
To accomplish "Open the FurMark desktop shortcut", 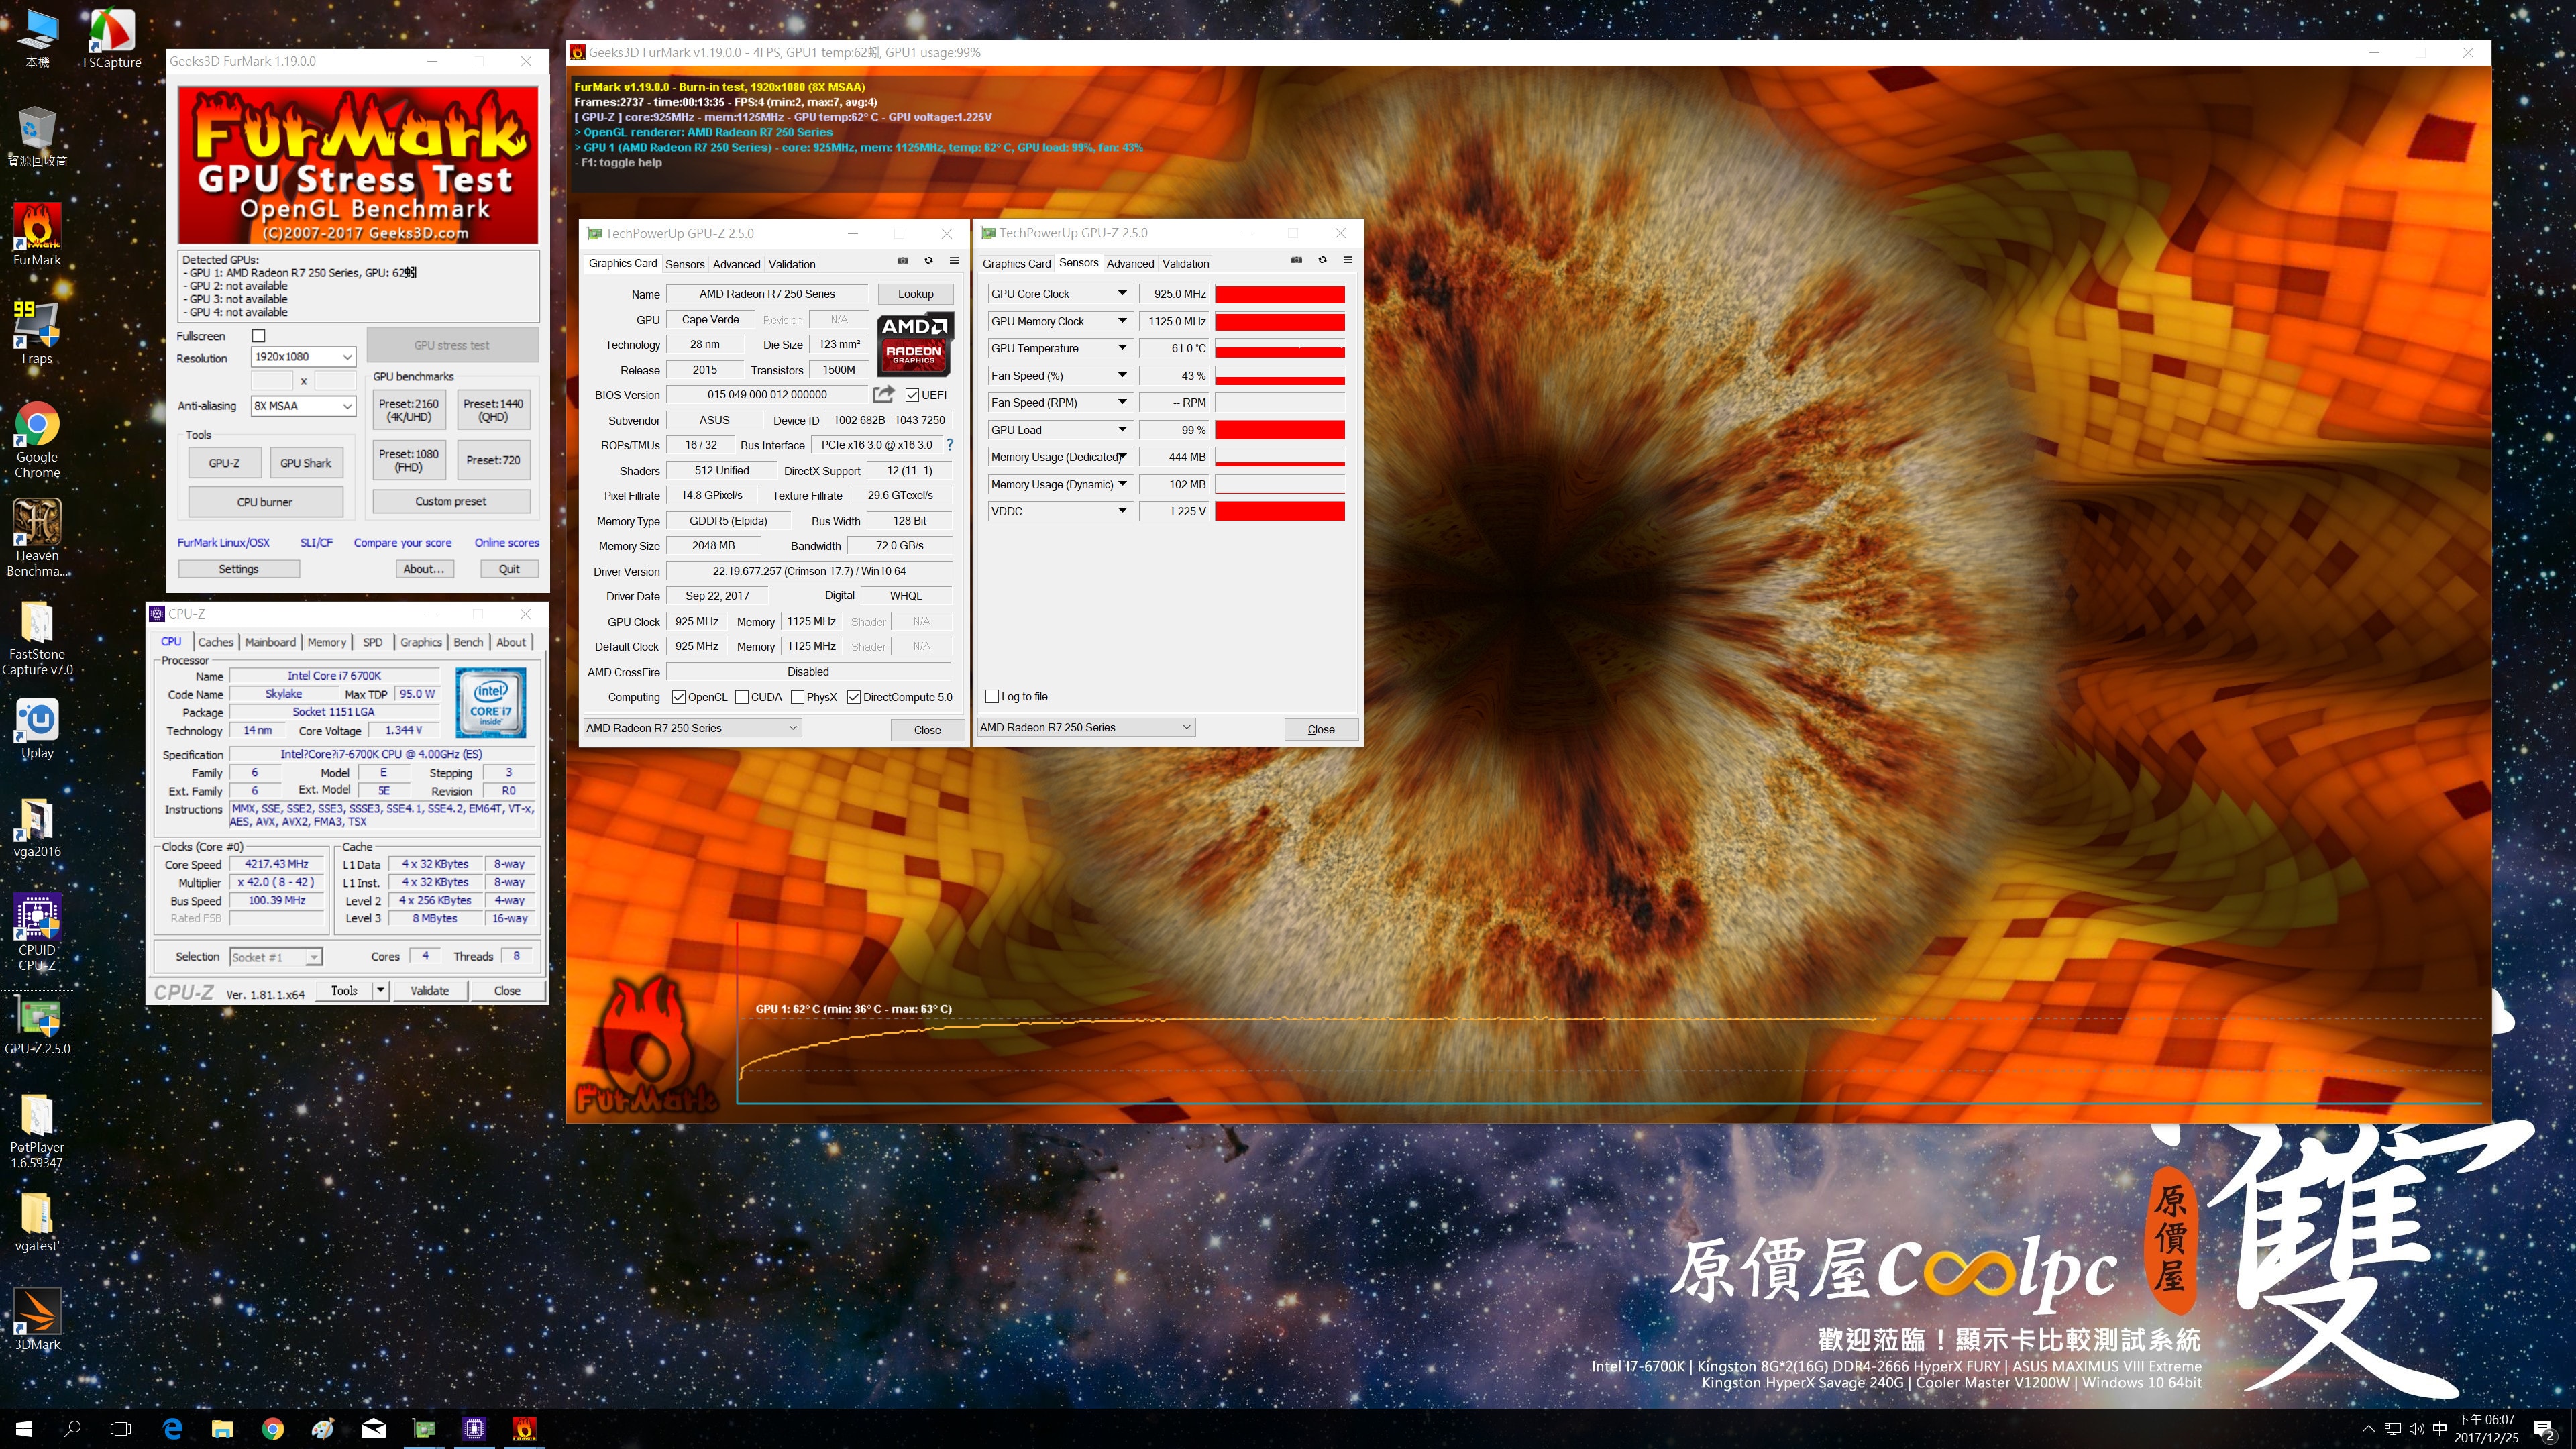I will 37,235.
